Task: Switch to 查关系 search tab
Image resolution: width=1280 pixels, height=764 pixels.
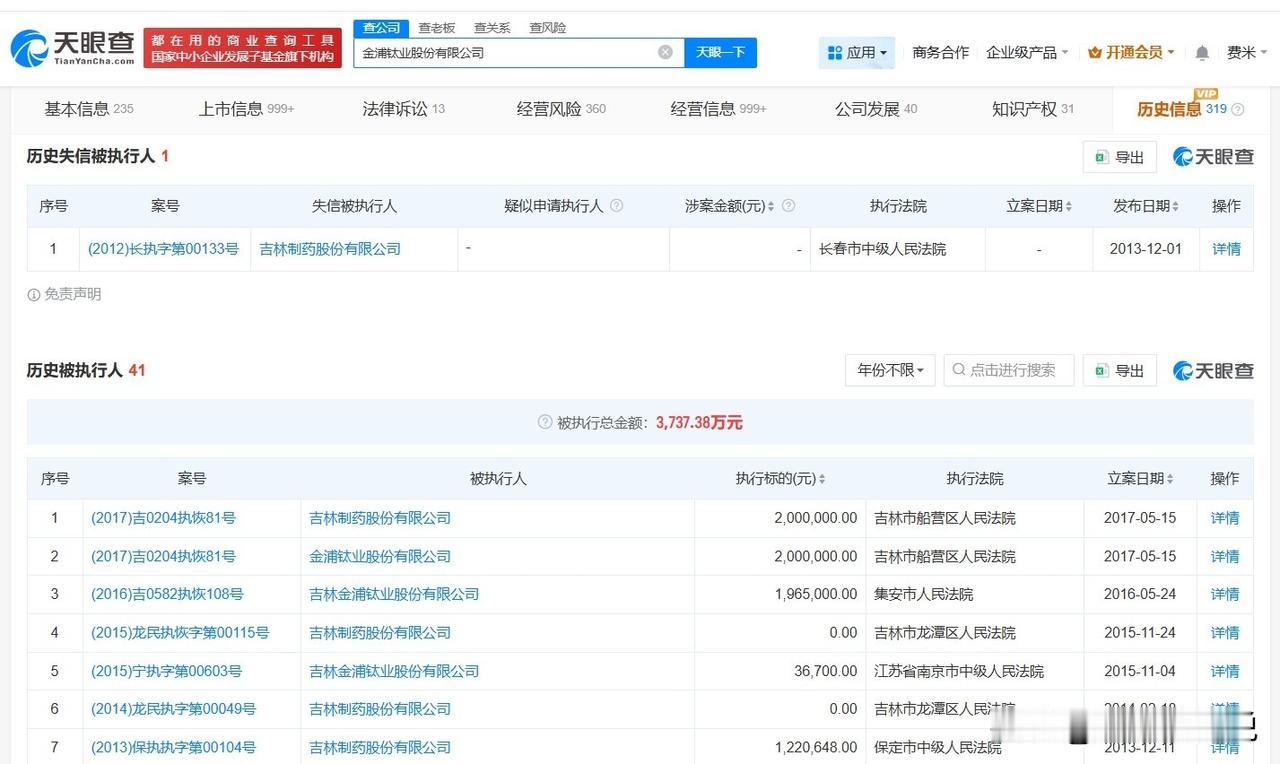Action: point(492,28)
